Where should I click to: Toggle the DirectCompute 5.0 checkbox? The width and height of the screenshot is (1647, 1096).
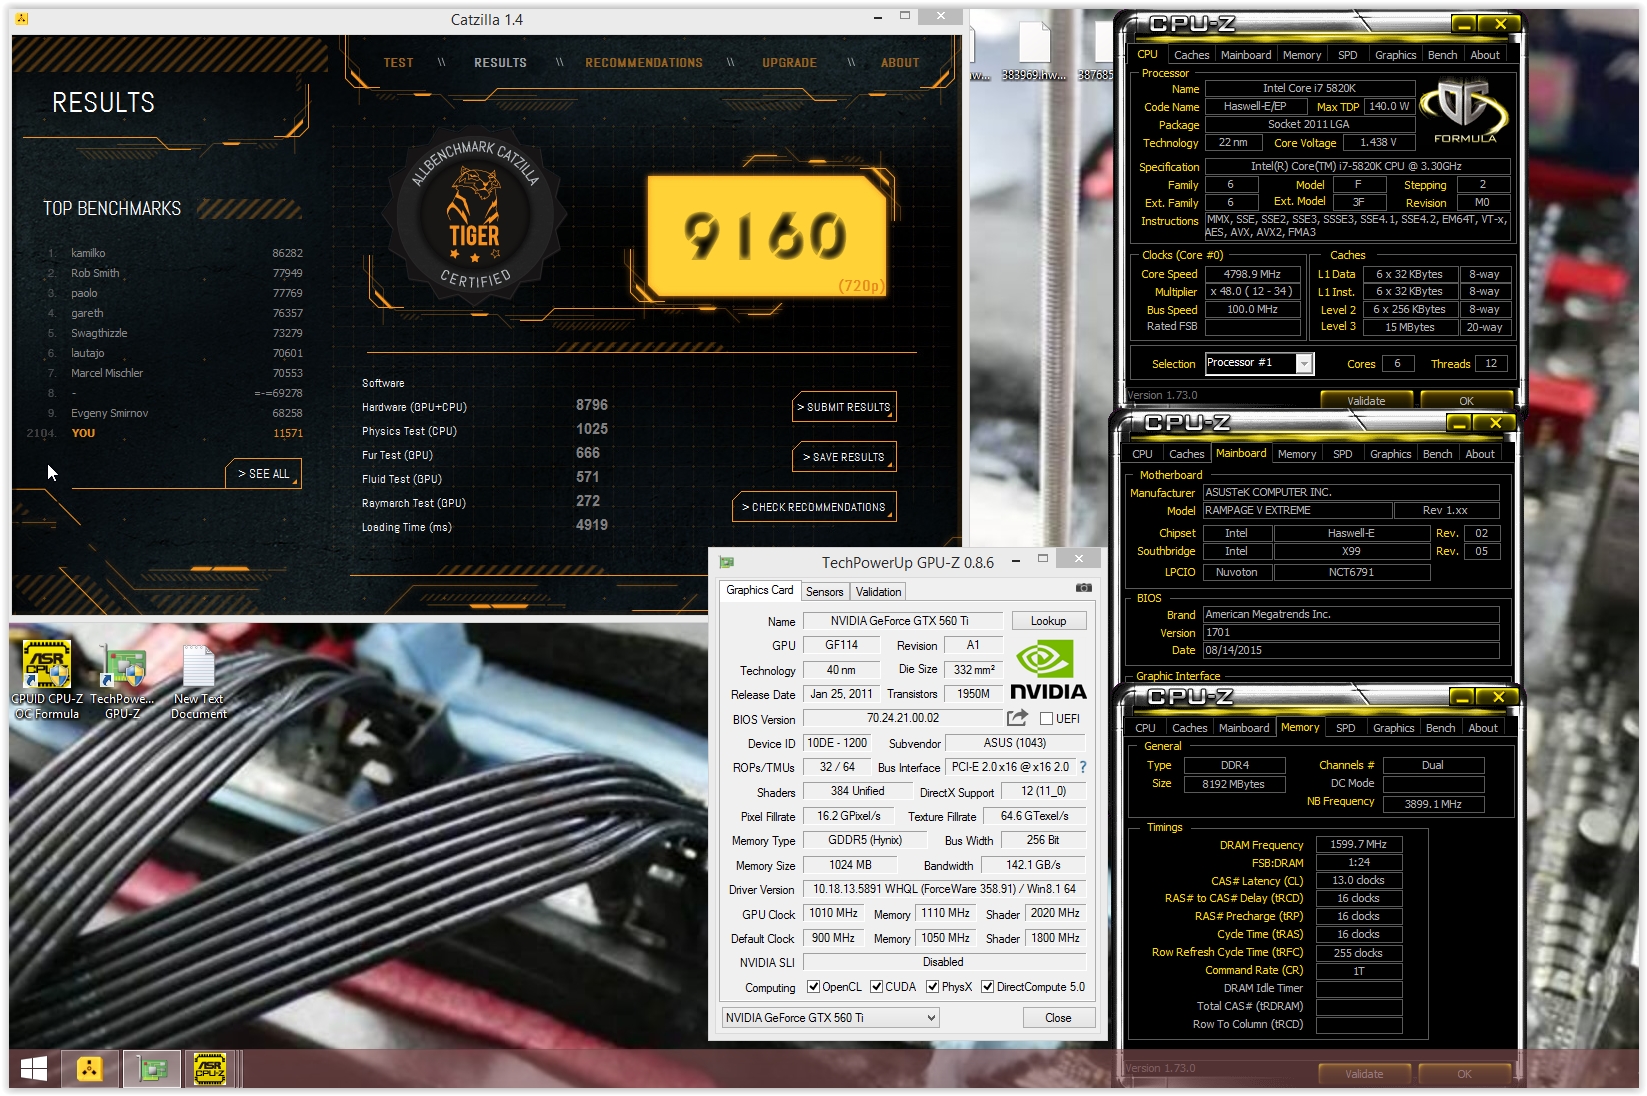pyautogui.click(x=987, y=986)
